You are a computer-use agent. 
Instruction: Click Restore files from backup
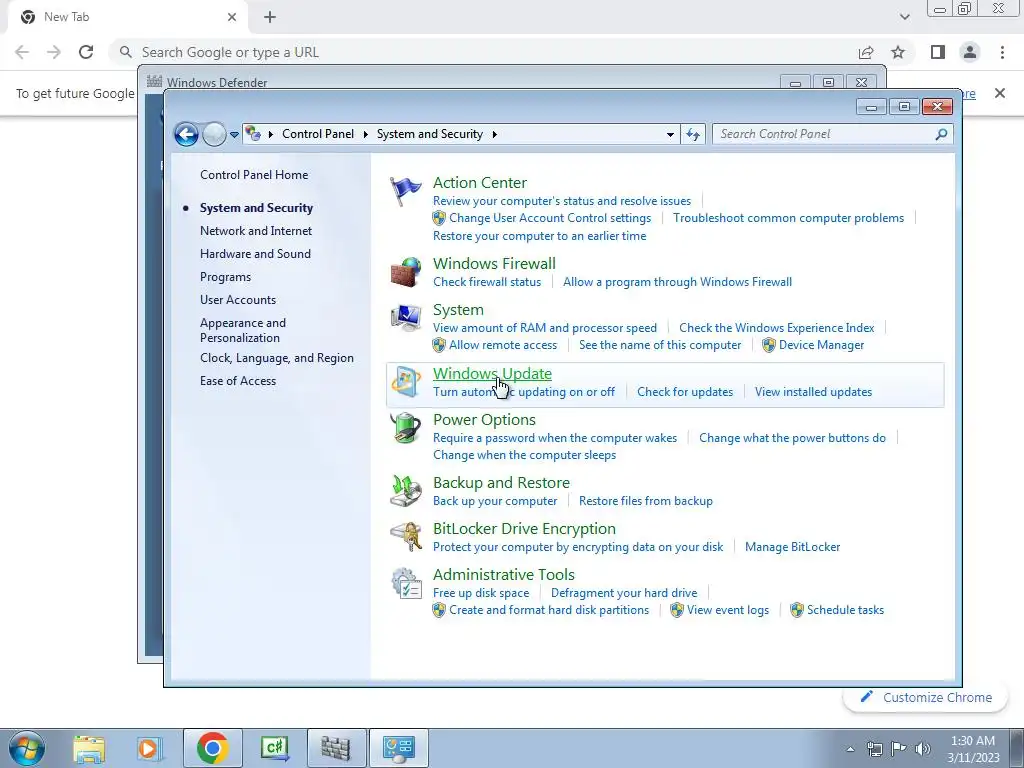click(646, 501)
